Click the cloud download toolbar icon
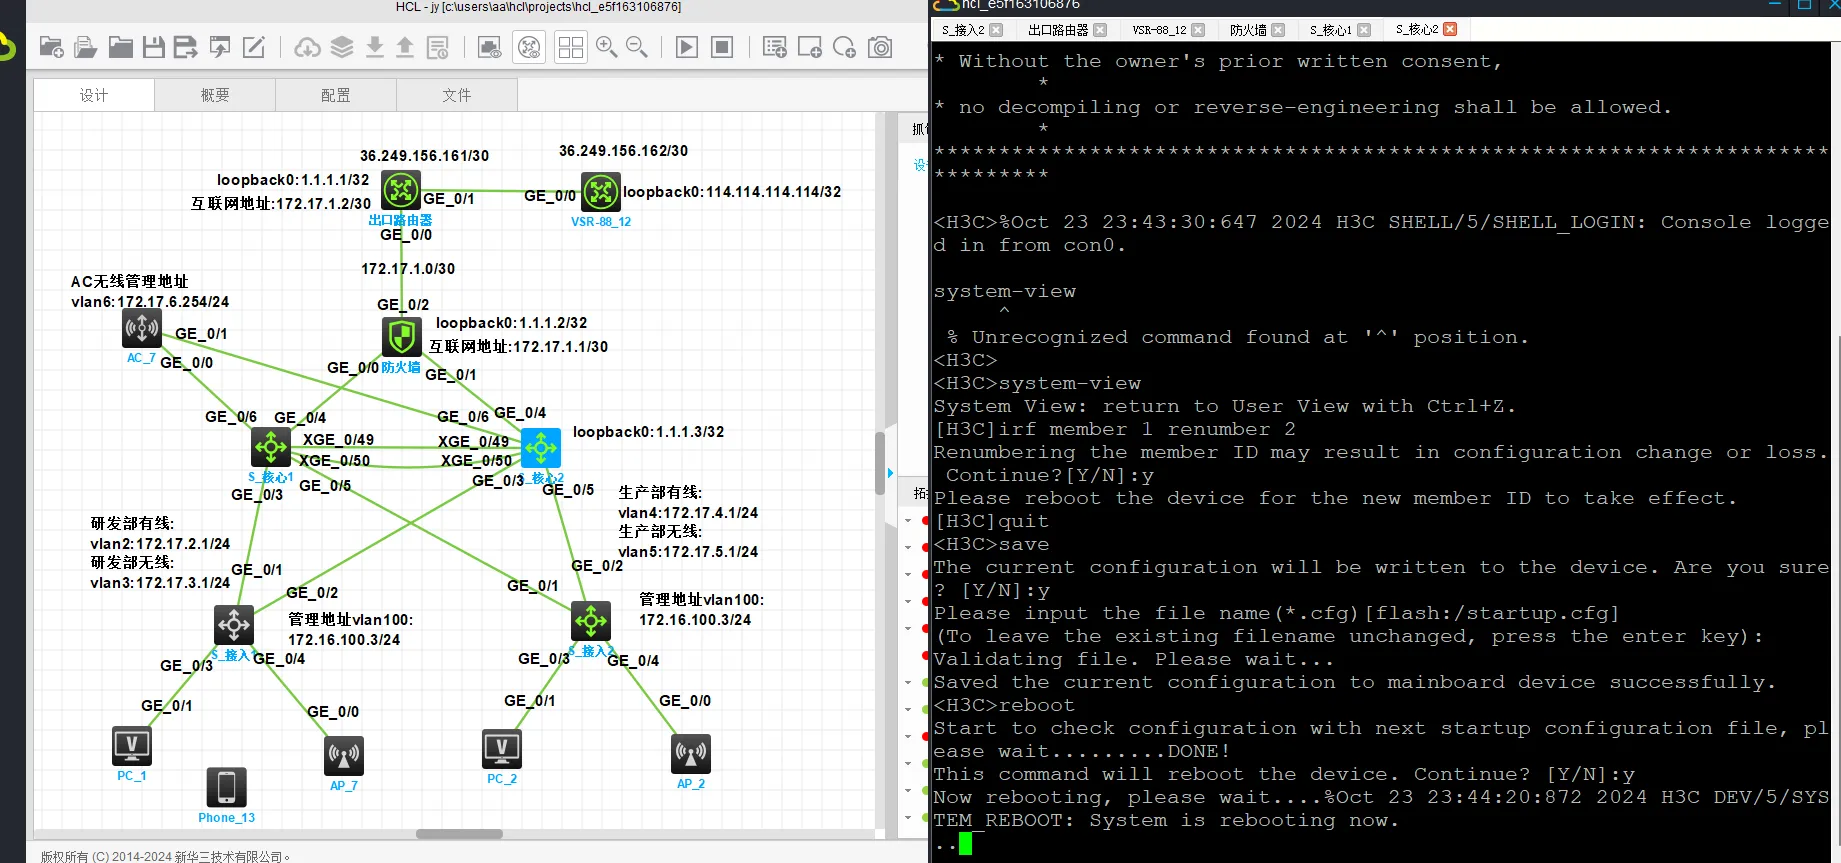Image resolution: width=1841 pixels, height=863 pixels. pos(308,47)
